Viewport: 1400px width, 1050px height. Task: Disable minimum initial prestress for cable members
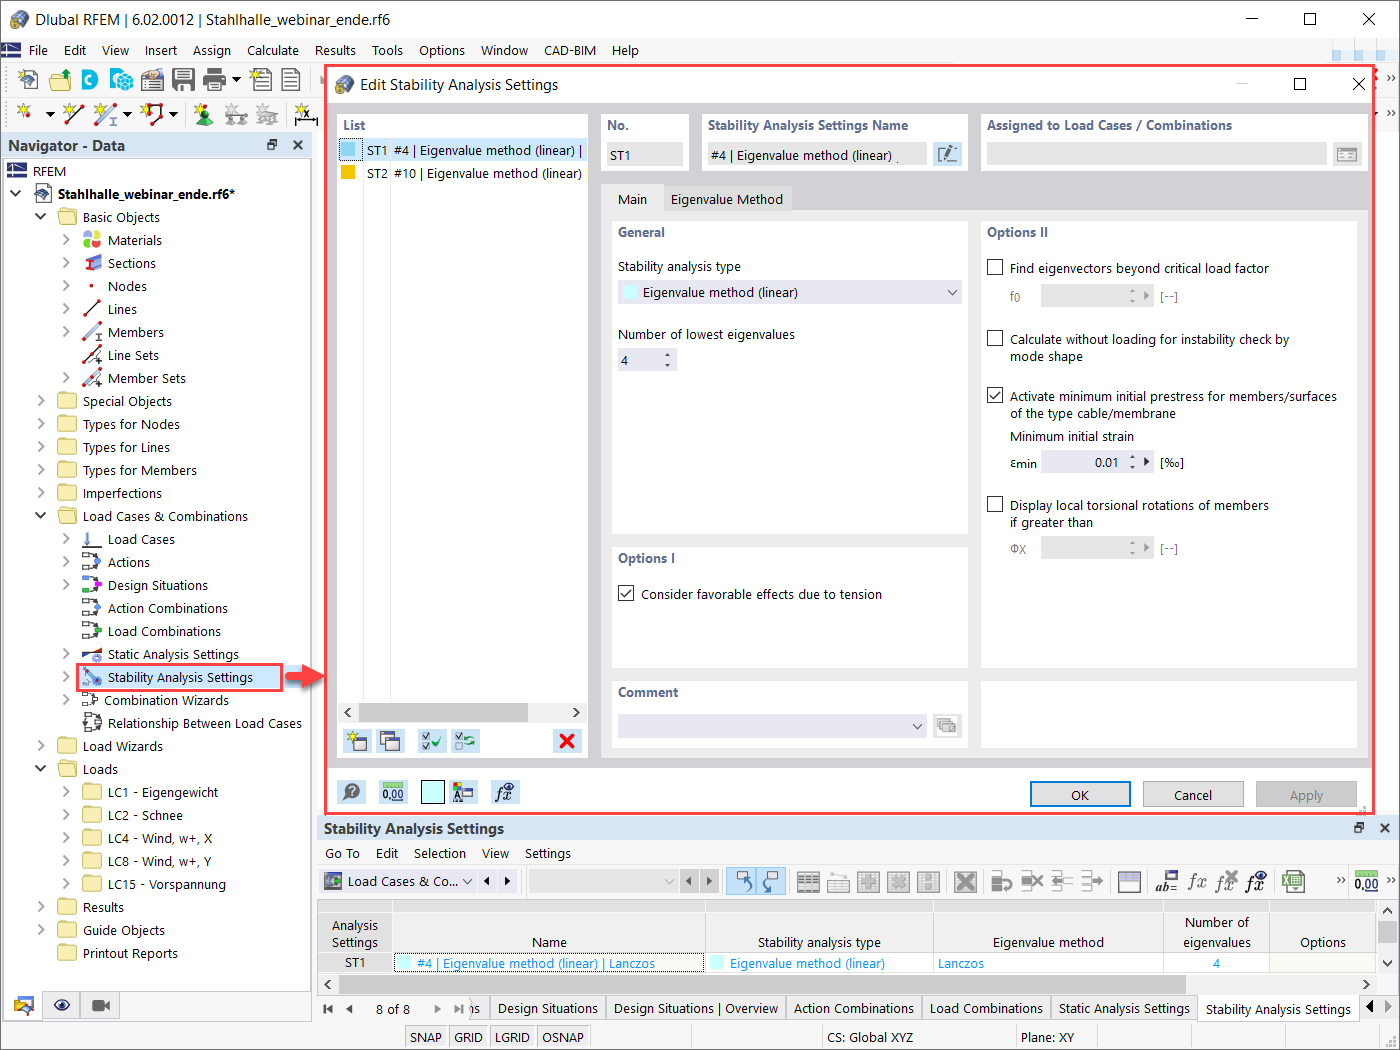tap(995, 395)
